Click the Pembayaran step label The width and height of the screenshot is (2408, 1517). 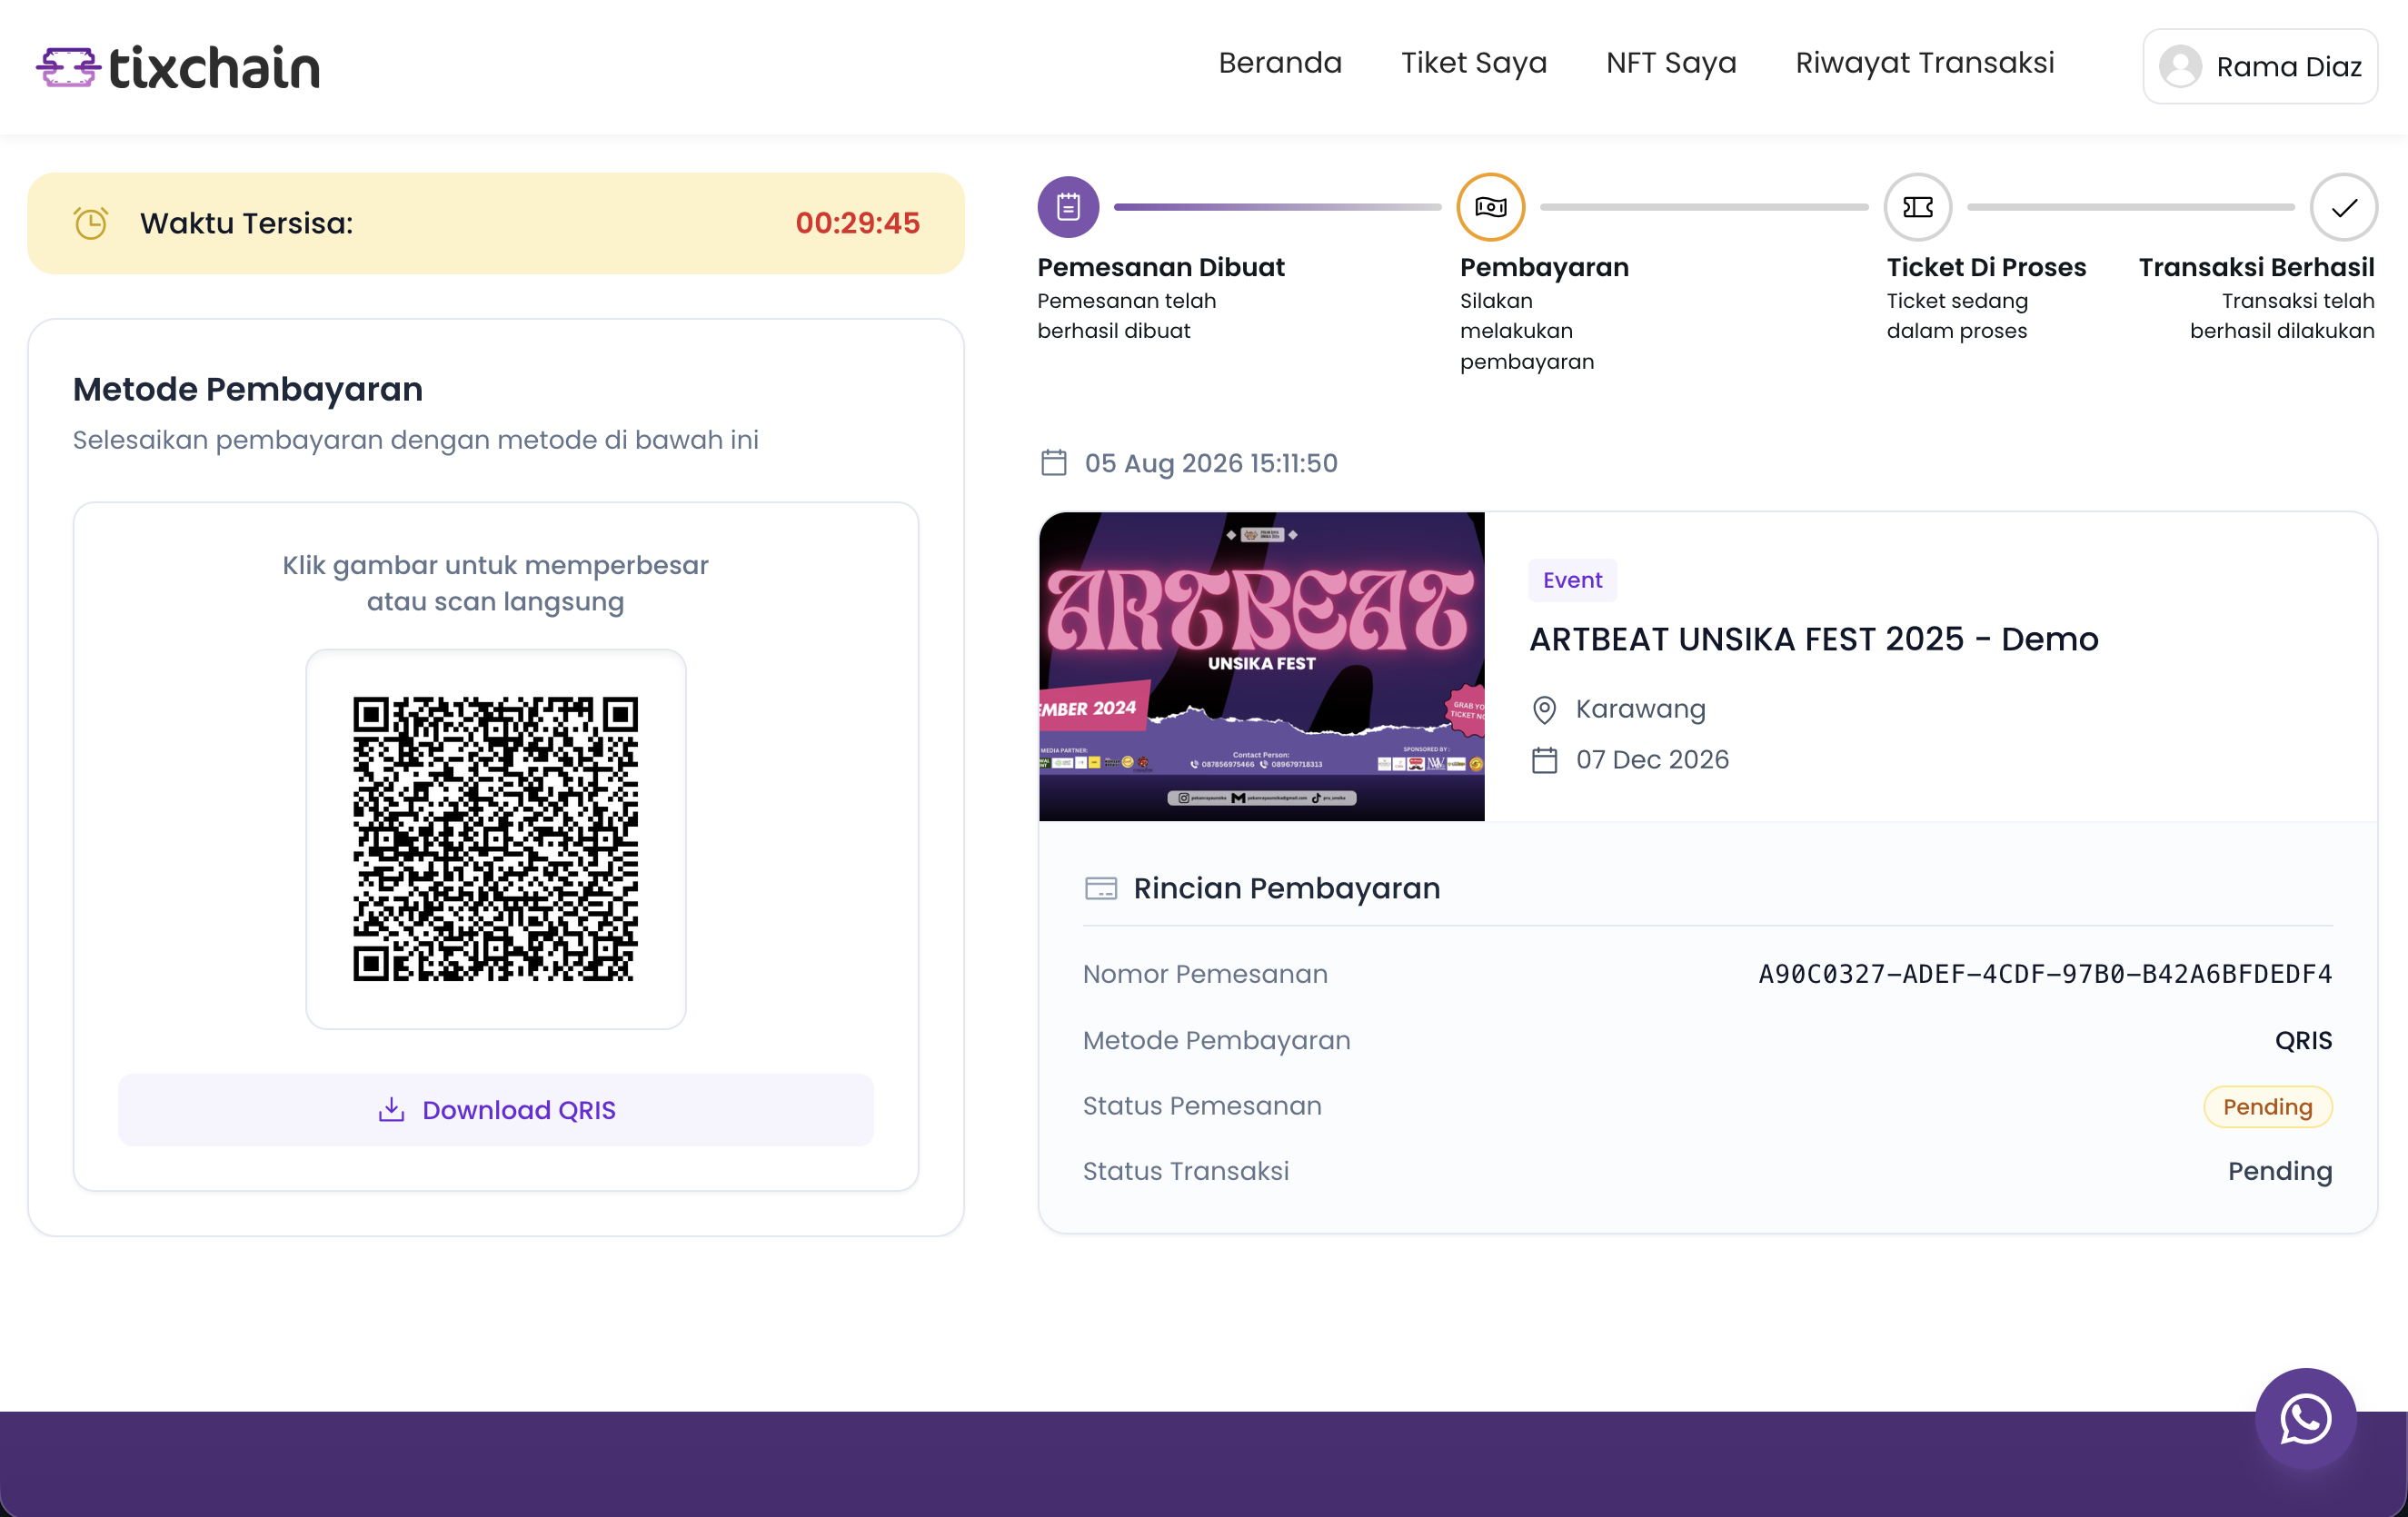[1543, 268]
